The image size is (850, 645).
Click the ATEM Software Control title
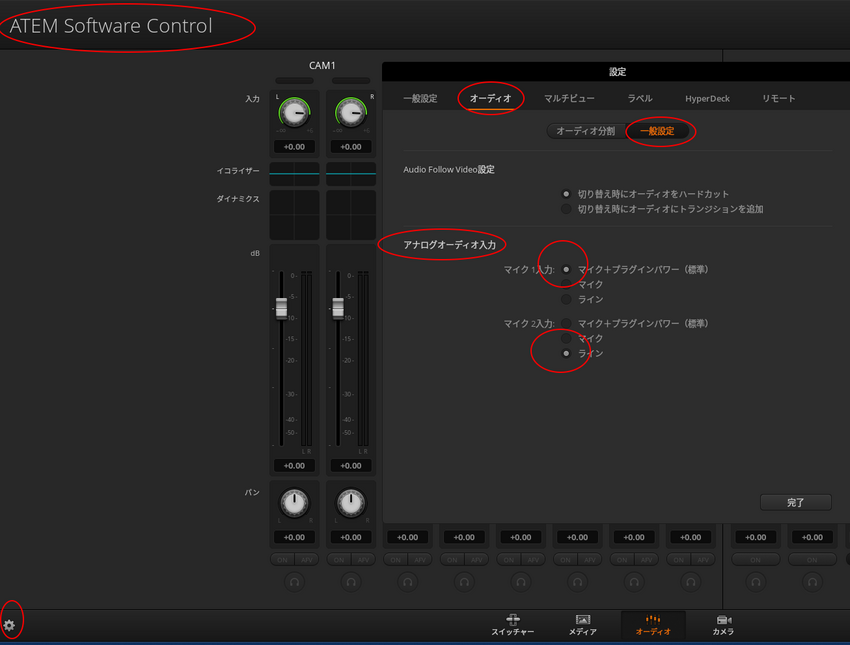111,26
